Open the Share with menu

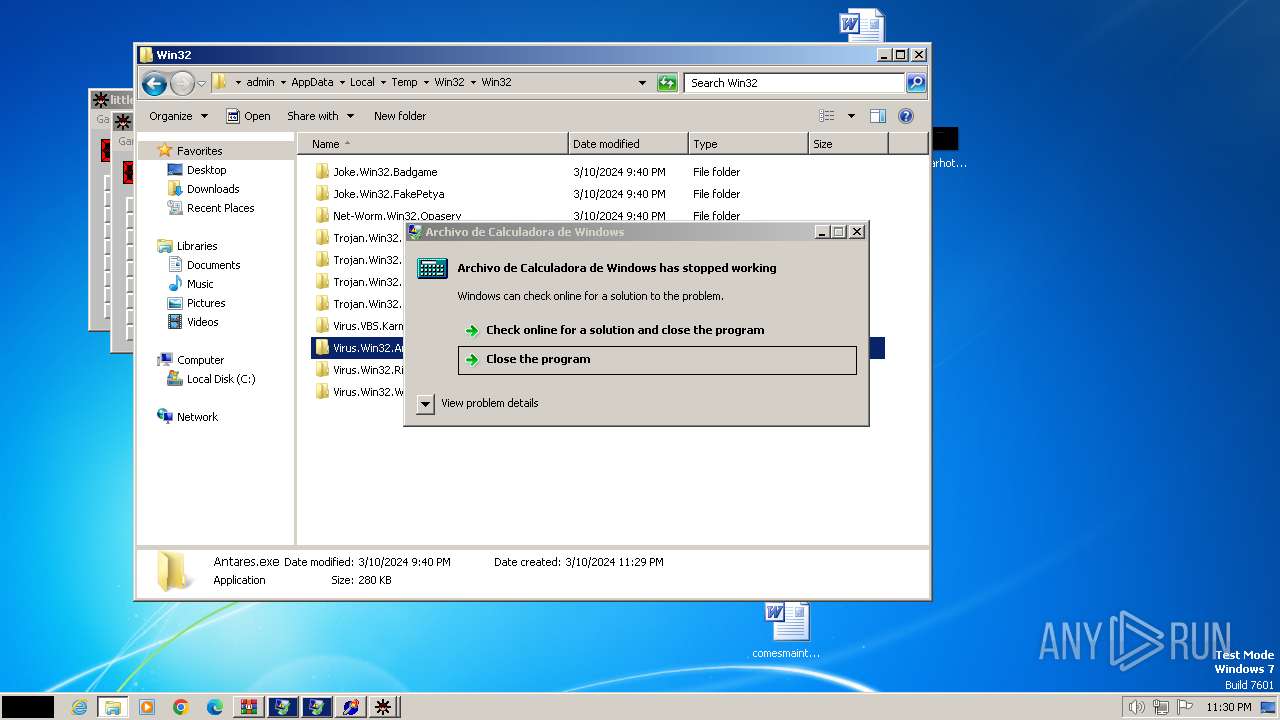point(320,116)
